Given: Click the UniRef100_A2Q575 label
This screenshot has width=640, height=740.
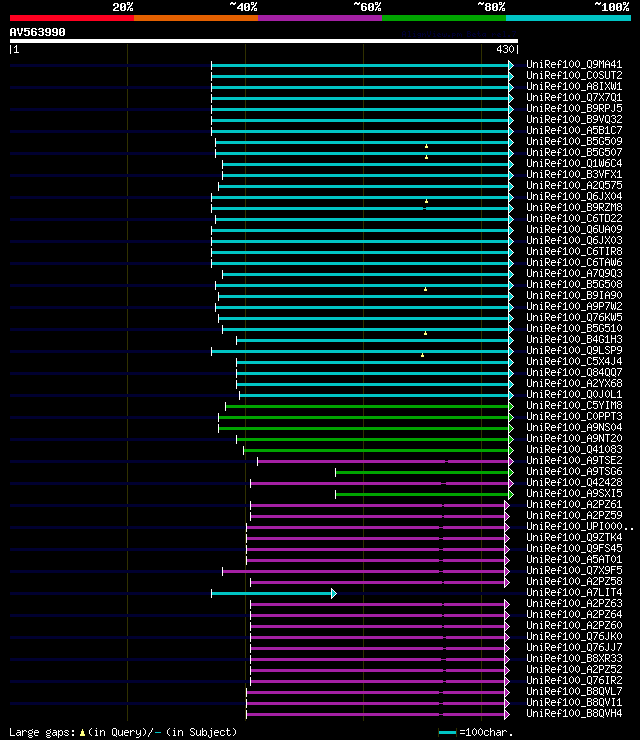Looking at the screenshot, I should [574, 185].
